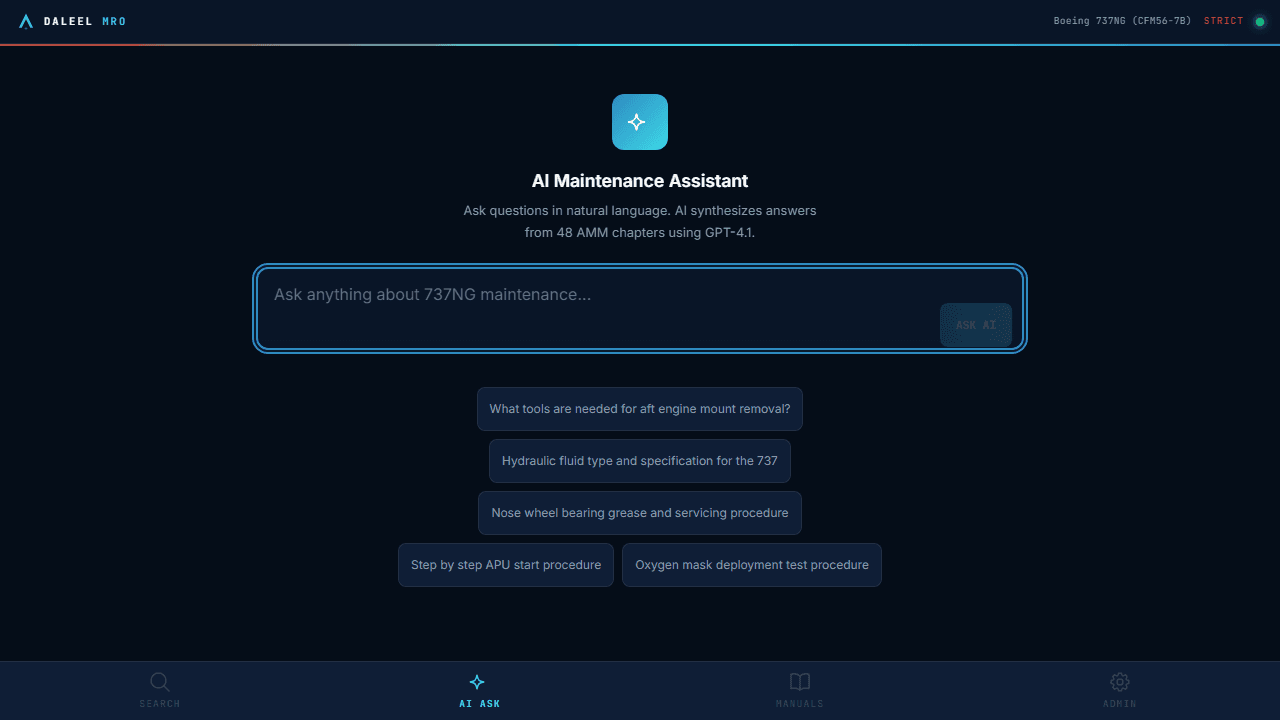Click the '48 AMM chapters using GPT-4.1' text

pyautogui.click(x=656, y=233)
